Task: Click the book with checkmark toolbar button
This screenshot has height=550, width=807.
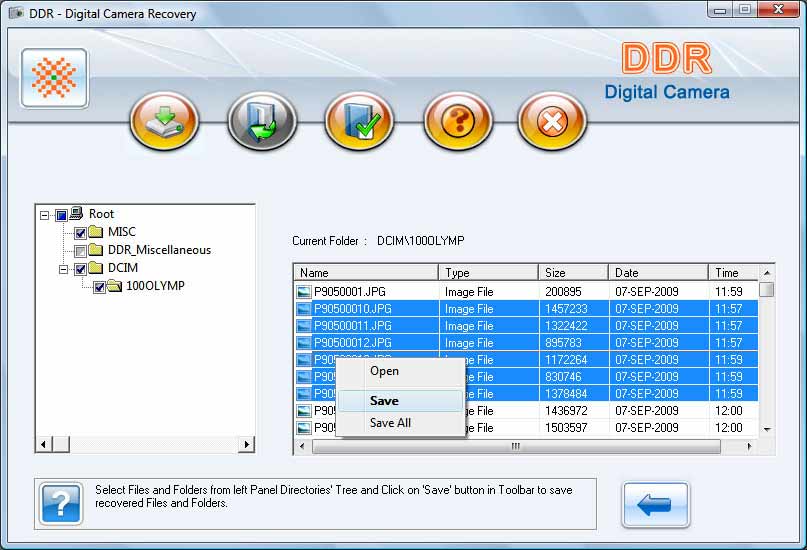Action: pos(359,121)
